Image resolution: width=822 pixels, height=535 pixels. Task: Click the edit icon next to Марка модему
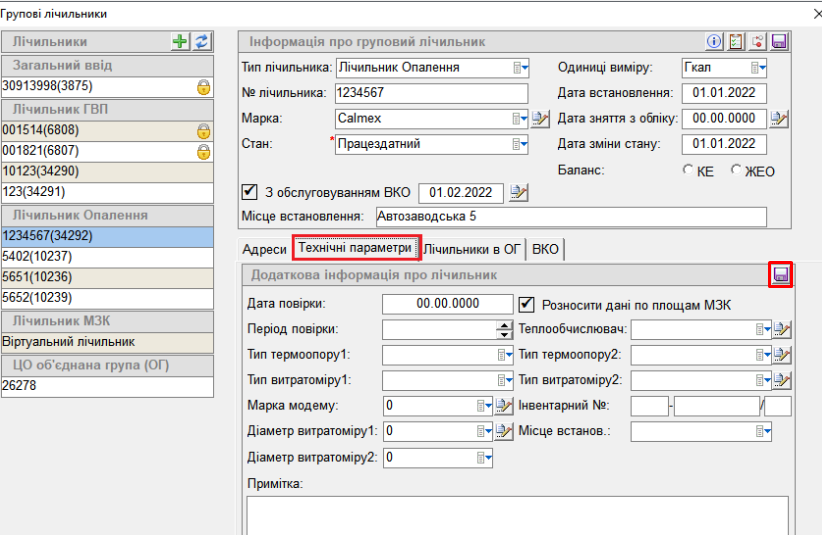coord(505,406)
